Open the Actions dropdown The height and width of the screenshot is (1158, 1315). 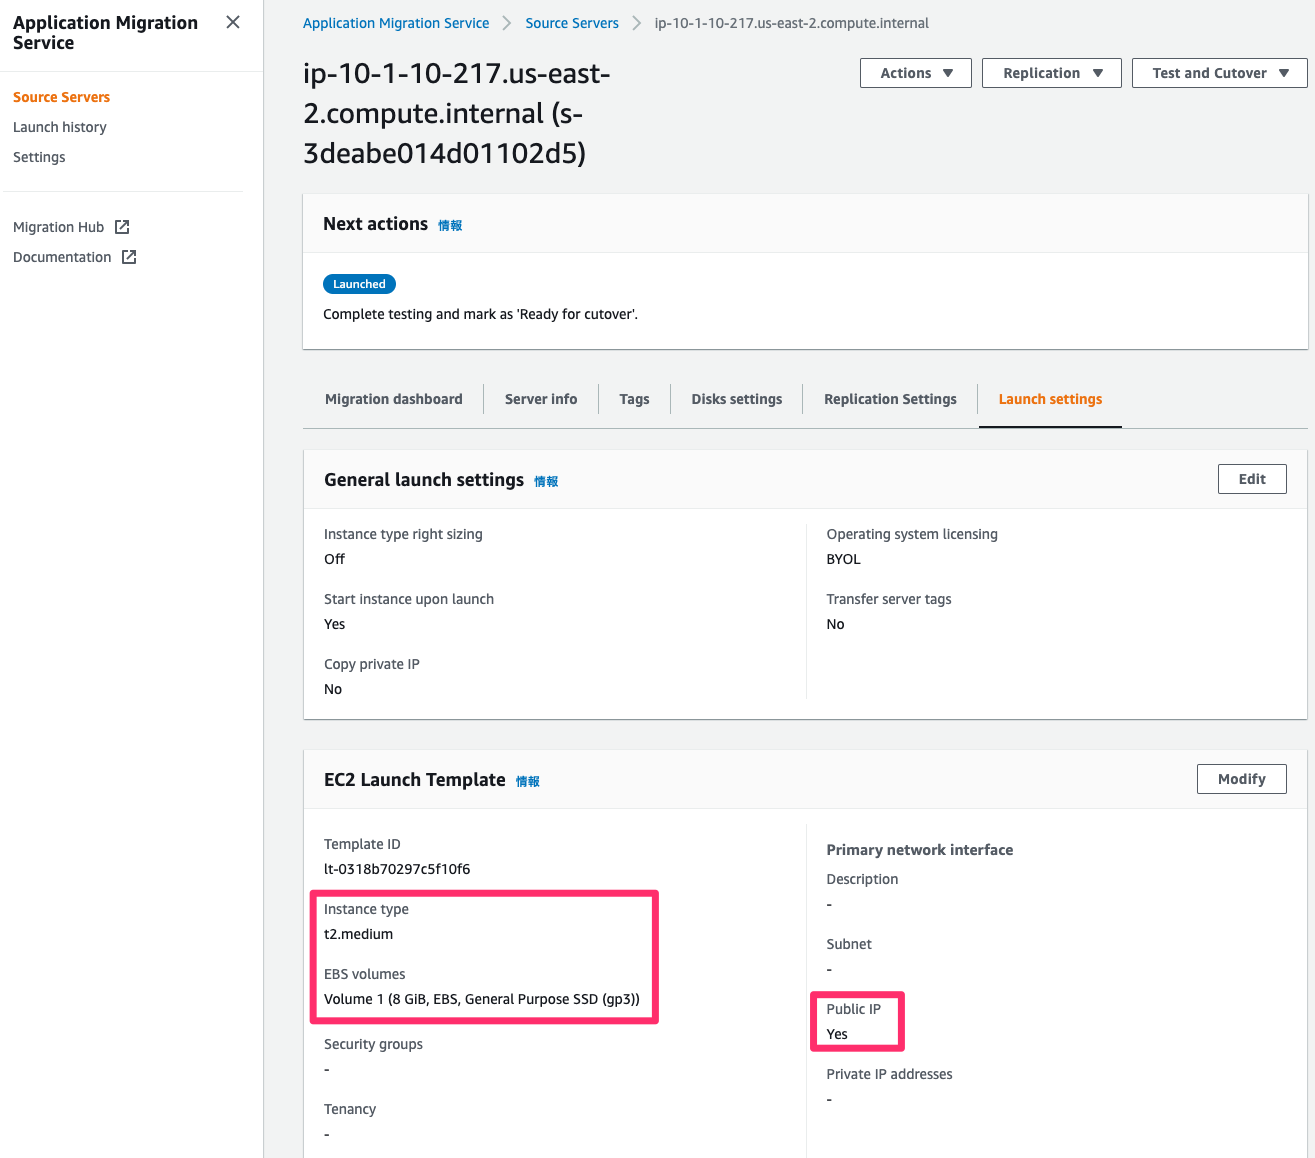(x=916, y=73)
